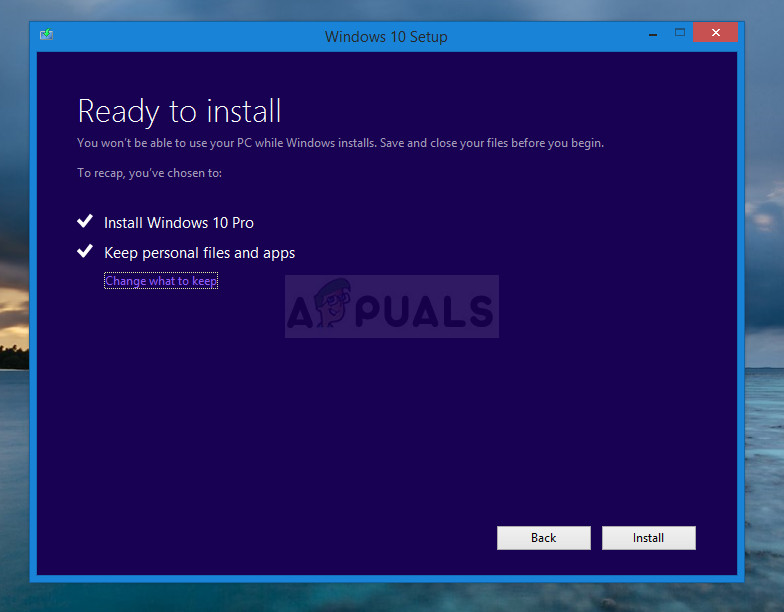Maximize the Windows 10 Setup window
This screenshot has width=784, height=612.
[x=680, y=33]
